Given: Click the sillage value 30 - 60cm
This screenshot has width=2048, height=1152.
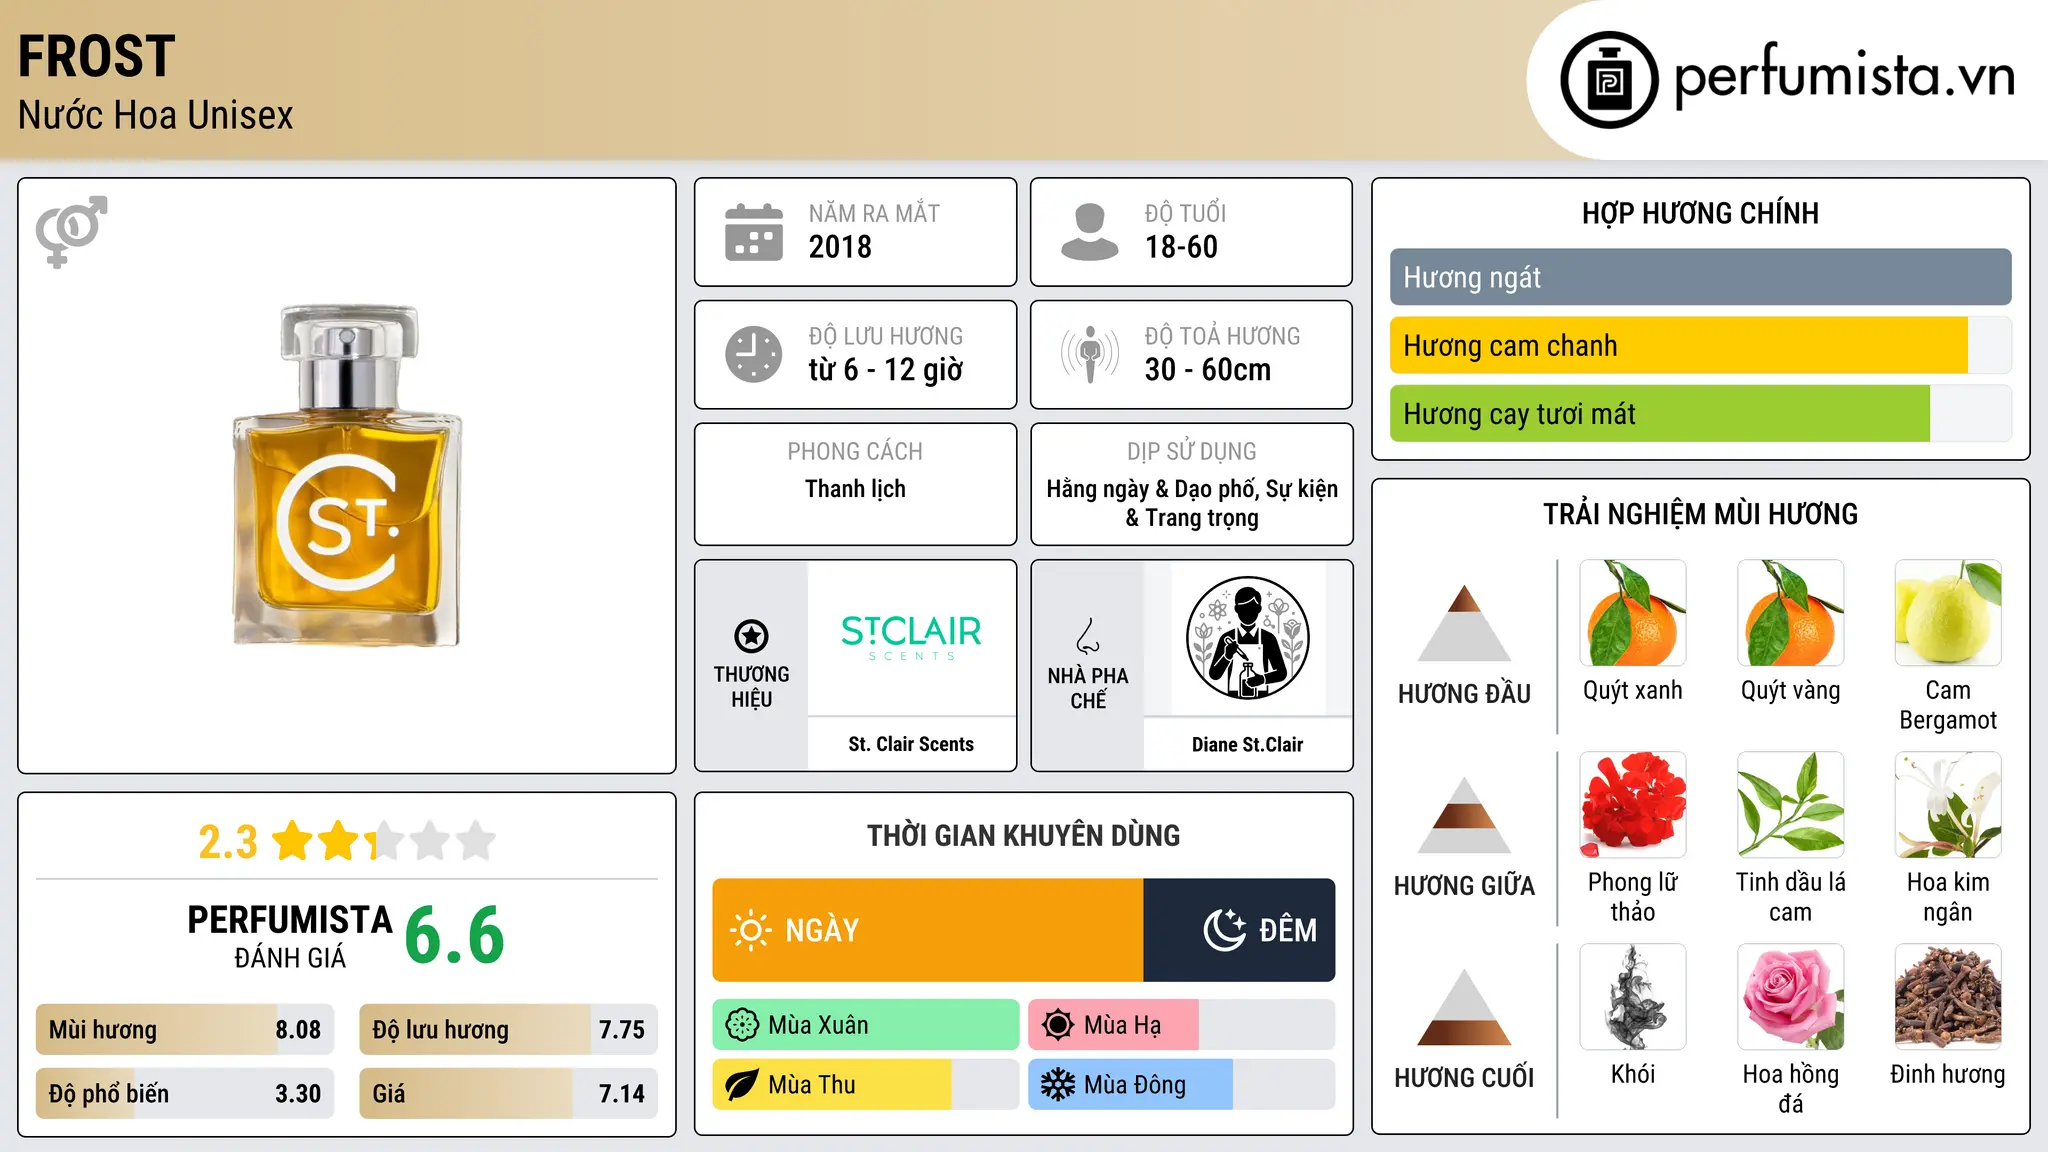Looking at the screenshot, I should click(1208, 370).
